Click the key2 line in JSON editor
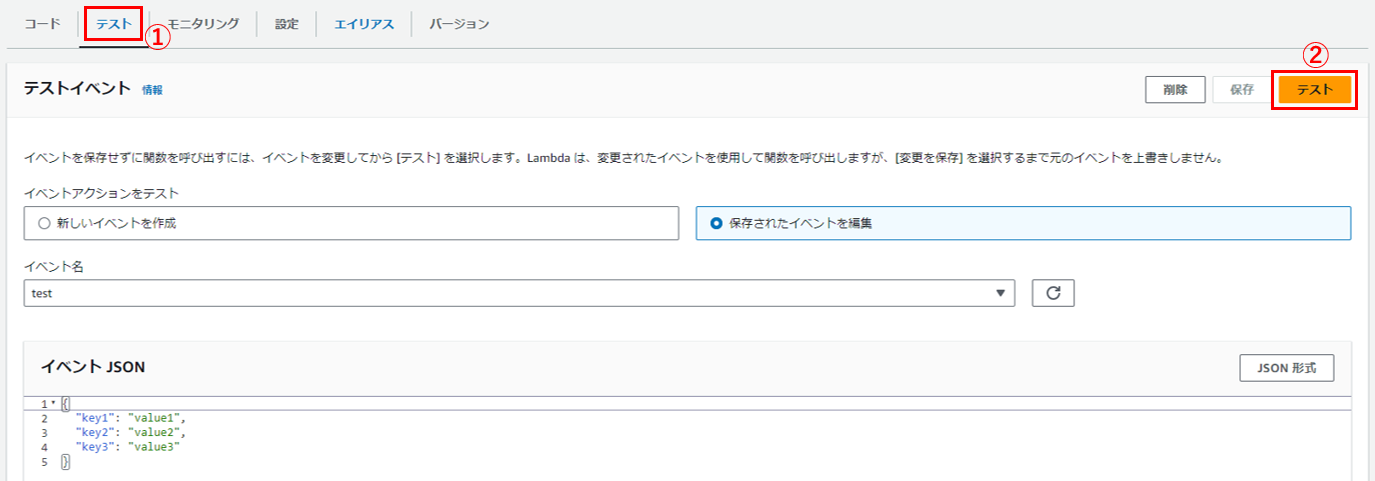This screenshot has height=481, width=1375. tap(130, 433)
